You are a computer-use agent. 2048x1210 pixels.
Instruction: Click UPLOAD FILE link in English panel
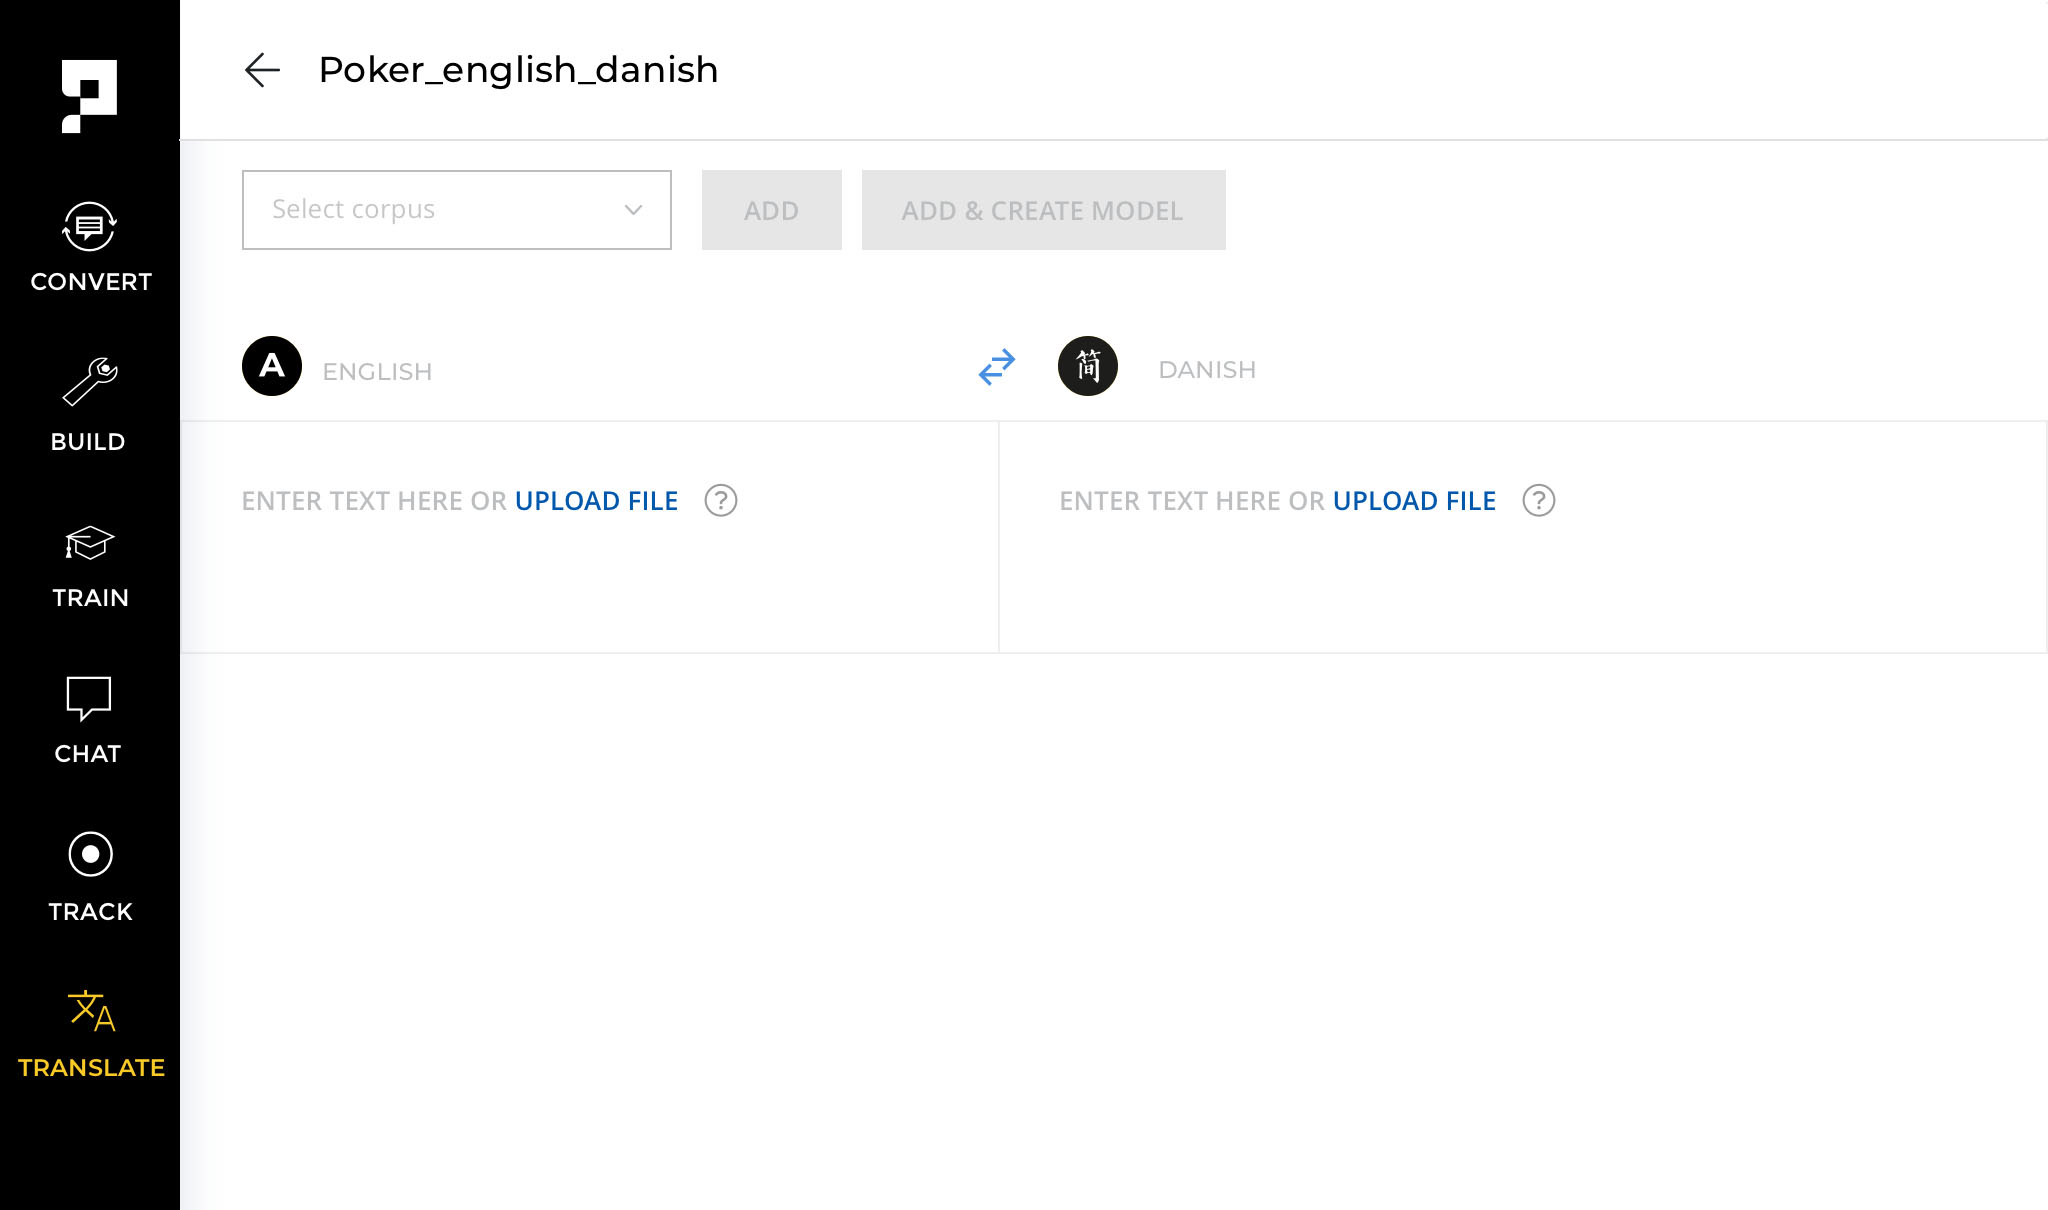596,501
